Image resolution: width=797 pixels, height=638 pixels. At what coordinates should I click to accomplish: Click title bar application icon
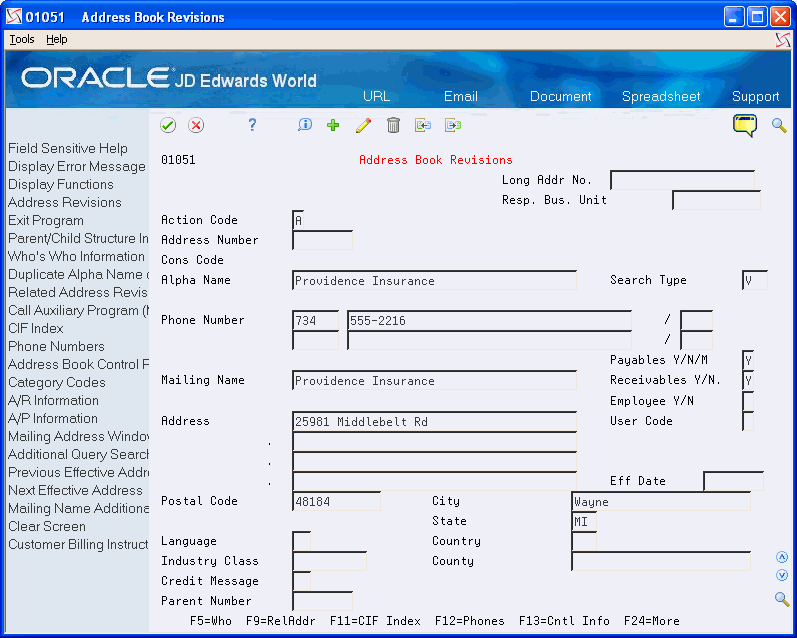tap(14, 17)
